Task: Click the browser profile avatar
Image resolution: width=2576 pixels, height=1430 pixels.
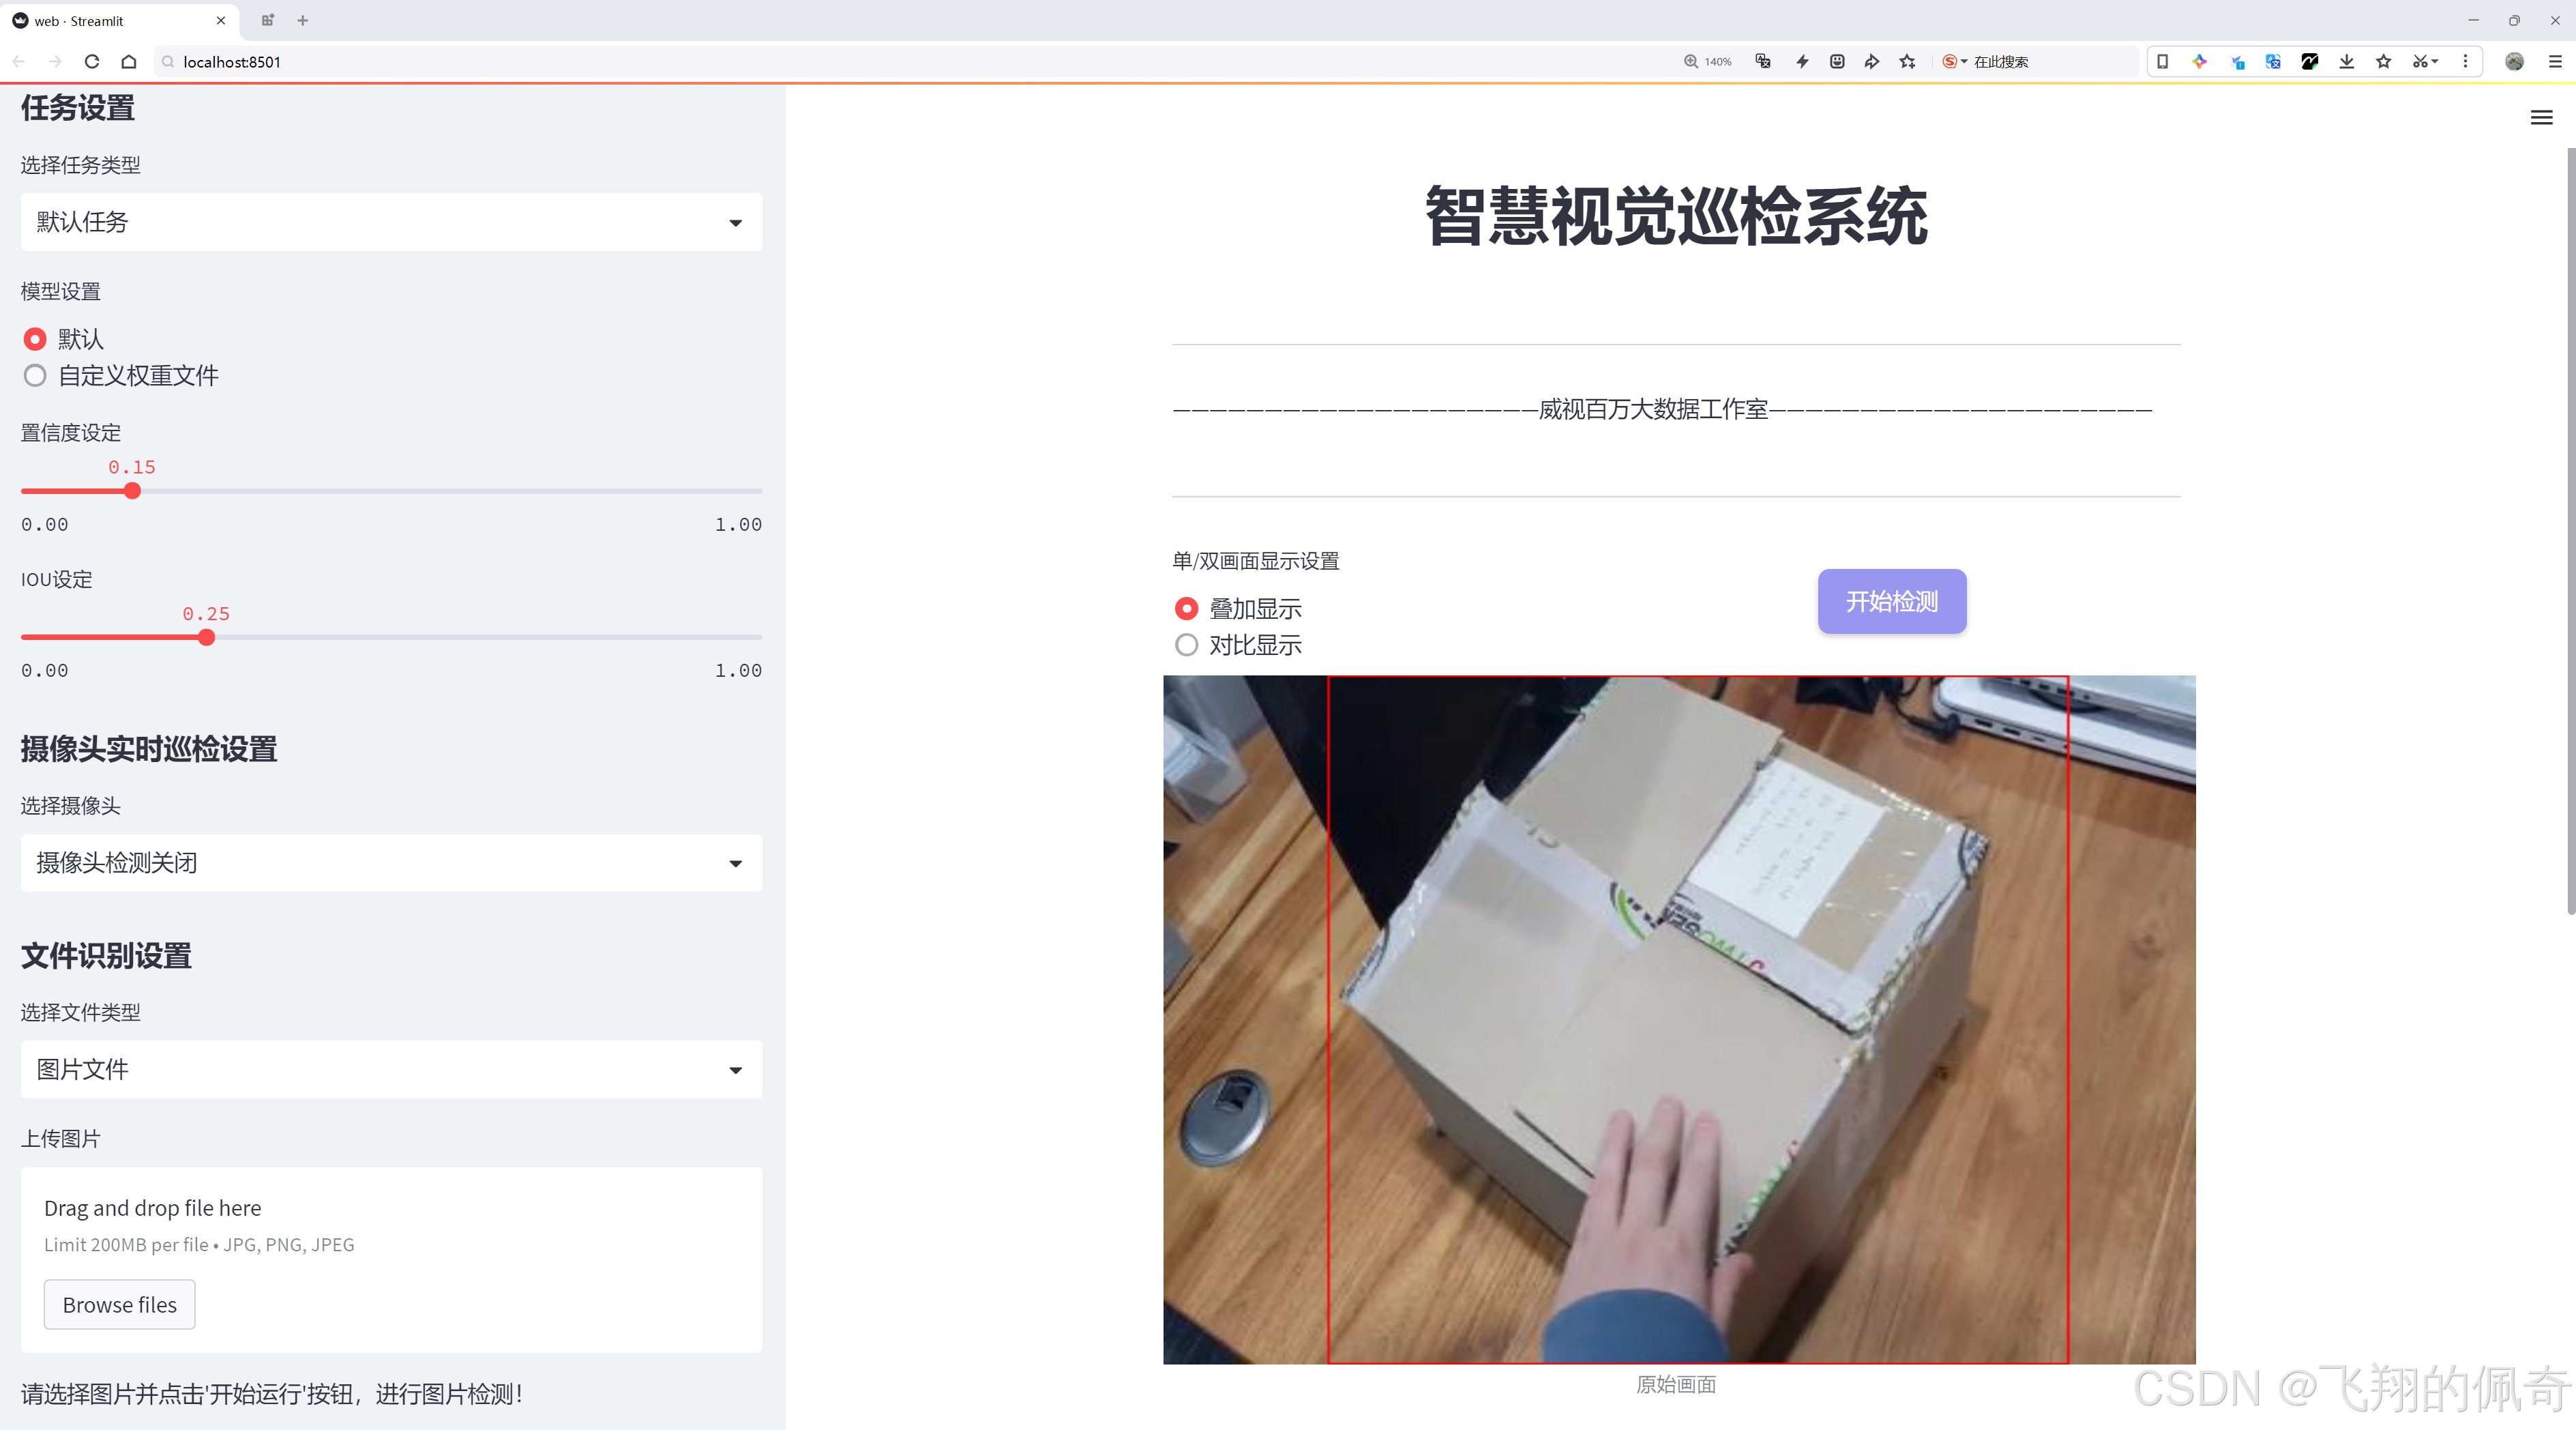Action: [2514, 61]
